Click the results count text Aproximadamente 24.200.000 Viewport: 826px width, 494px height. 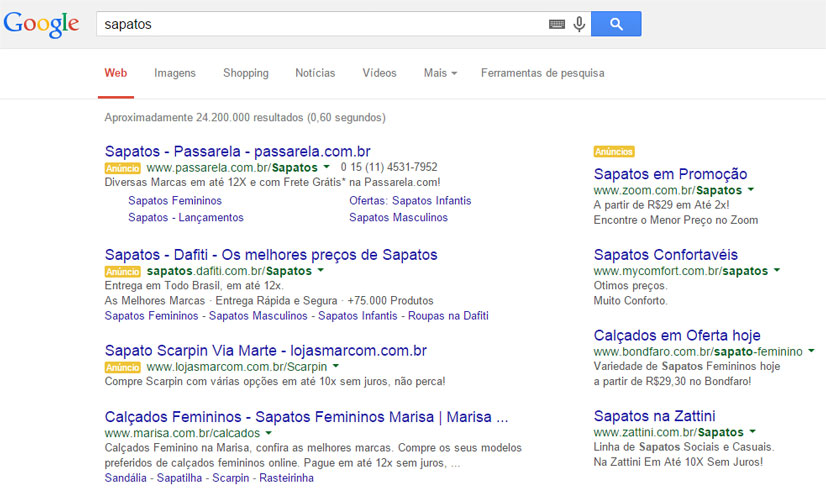[x=245, y=117]
